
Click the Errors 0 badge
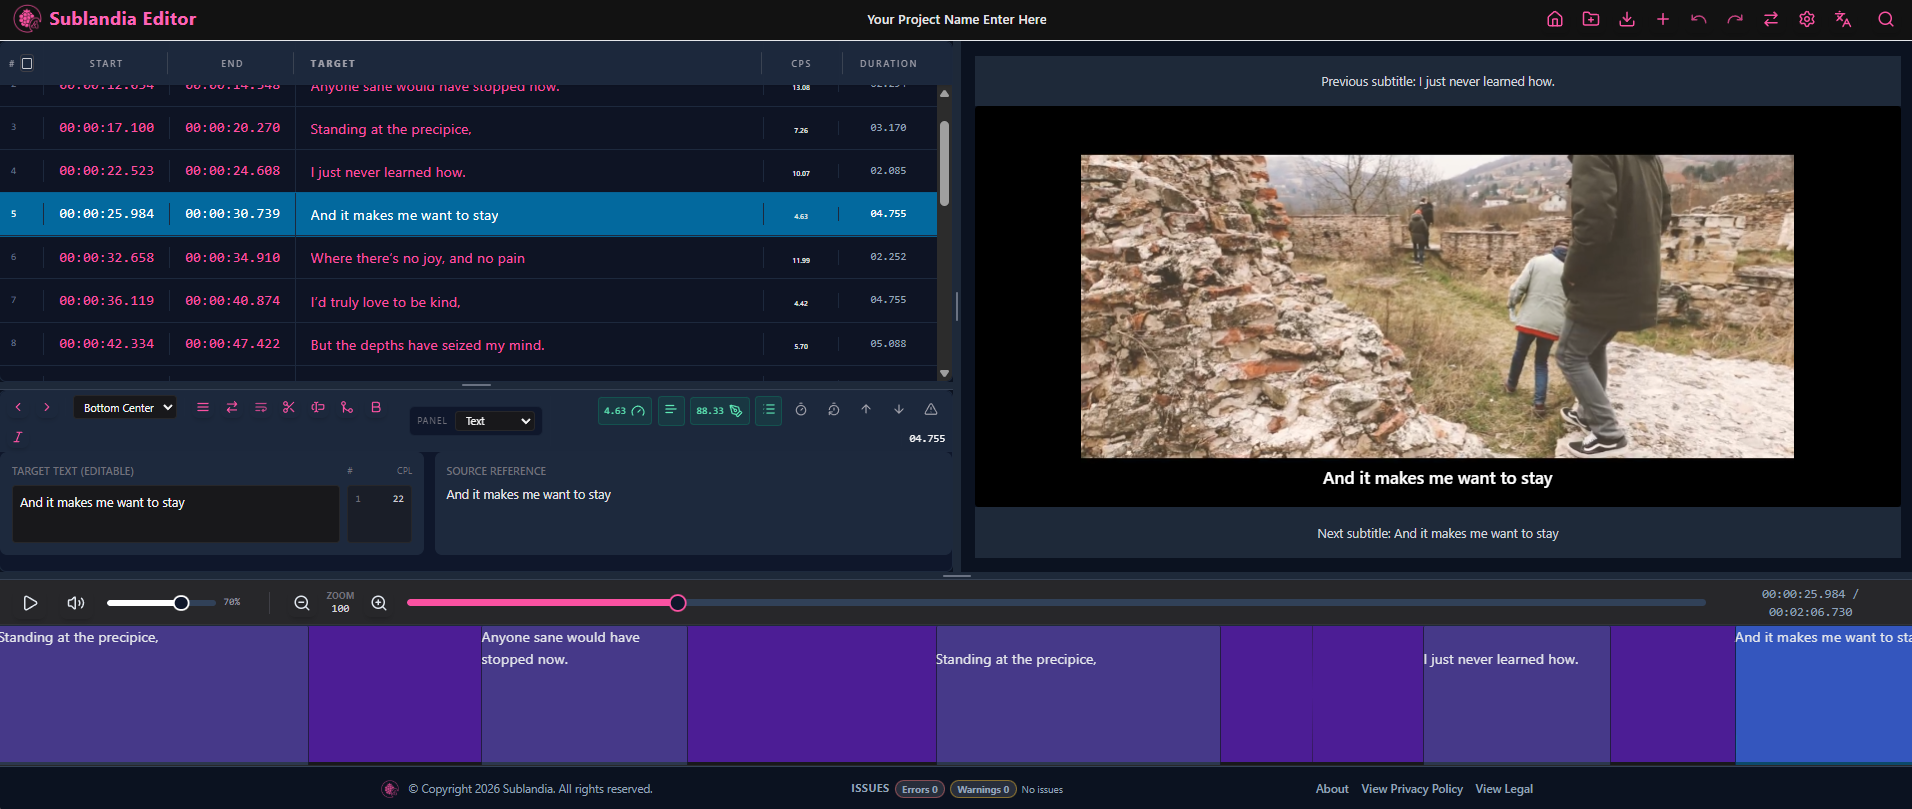point(920,789)
